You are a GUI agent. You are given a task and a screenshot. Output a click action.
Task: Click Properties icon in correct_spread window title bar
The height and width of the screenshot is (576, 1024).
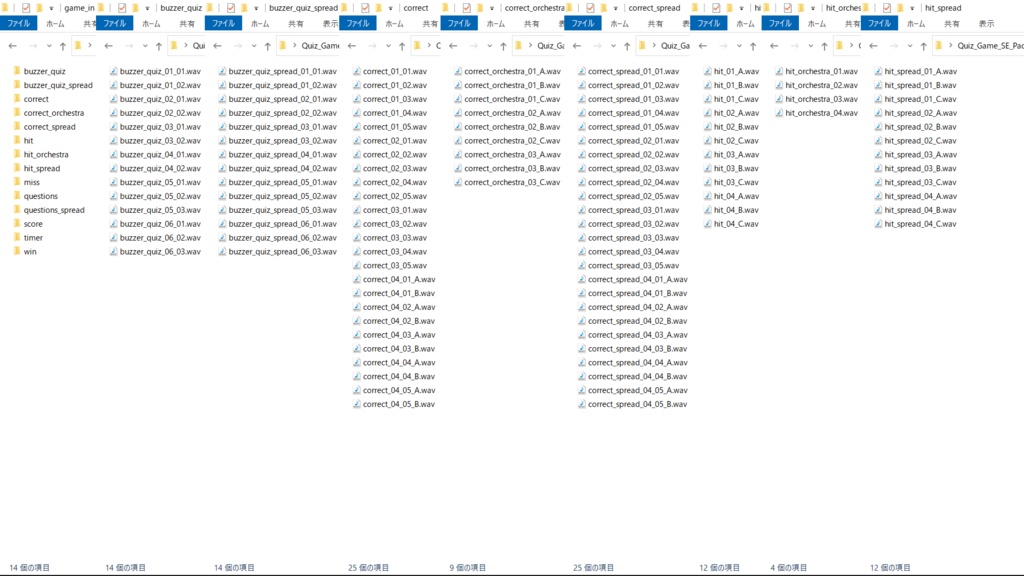click(590, 8)
